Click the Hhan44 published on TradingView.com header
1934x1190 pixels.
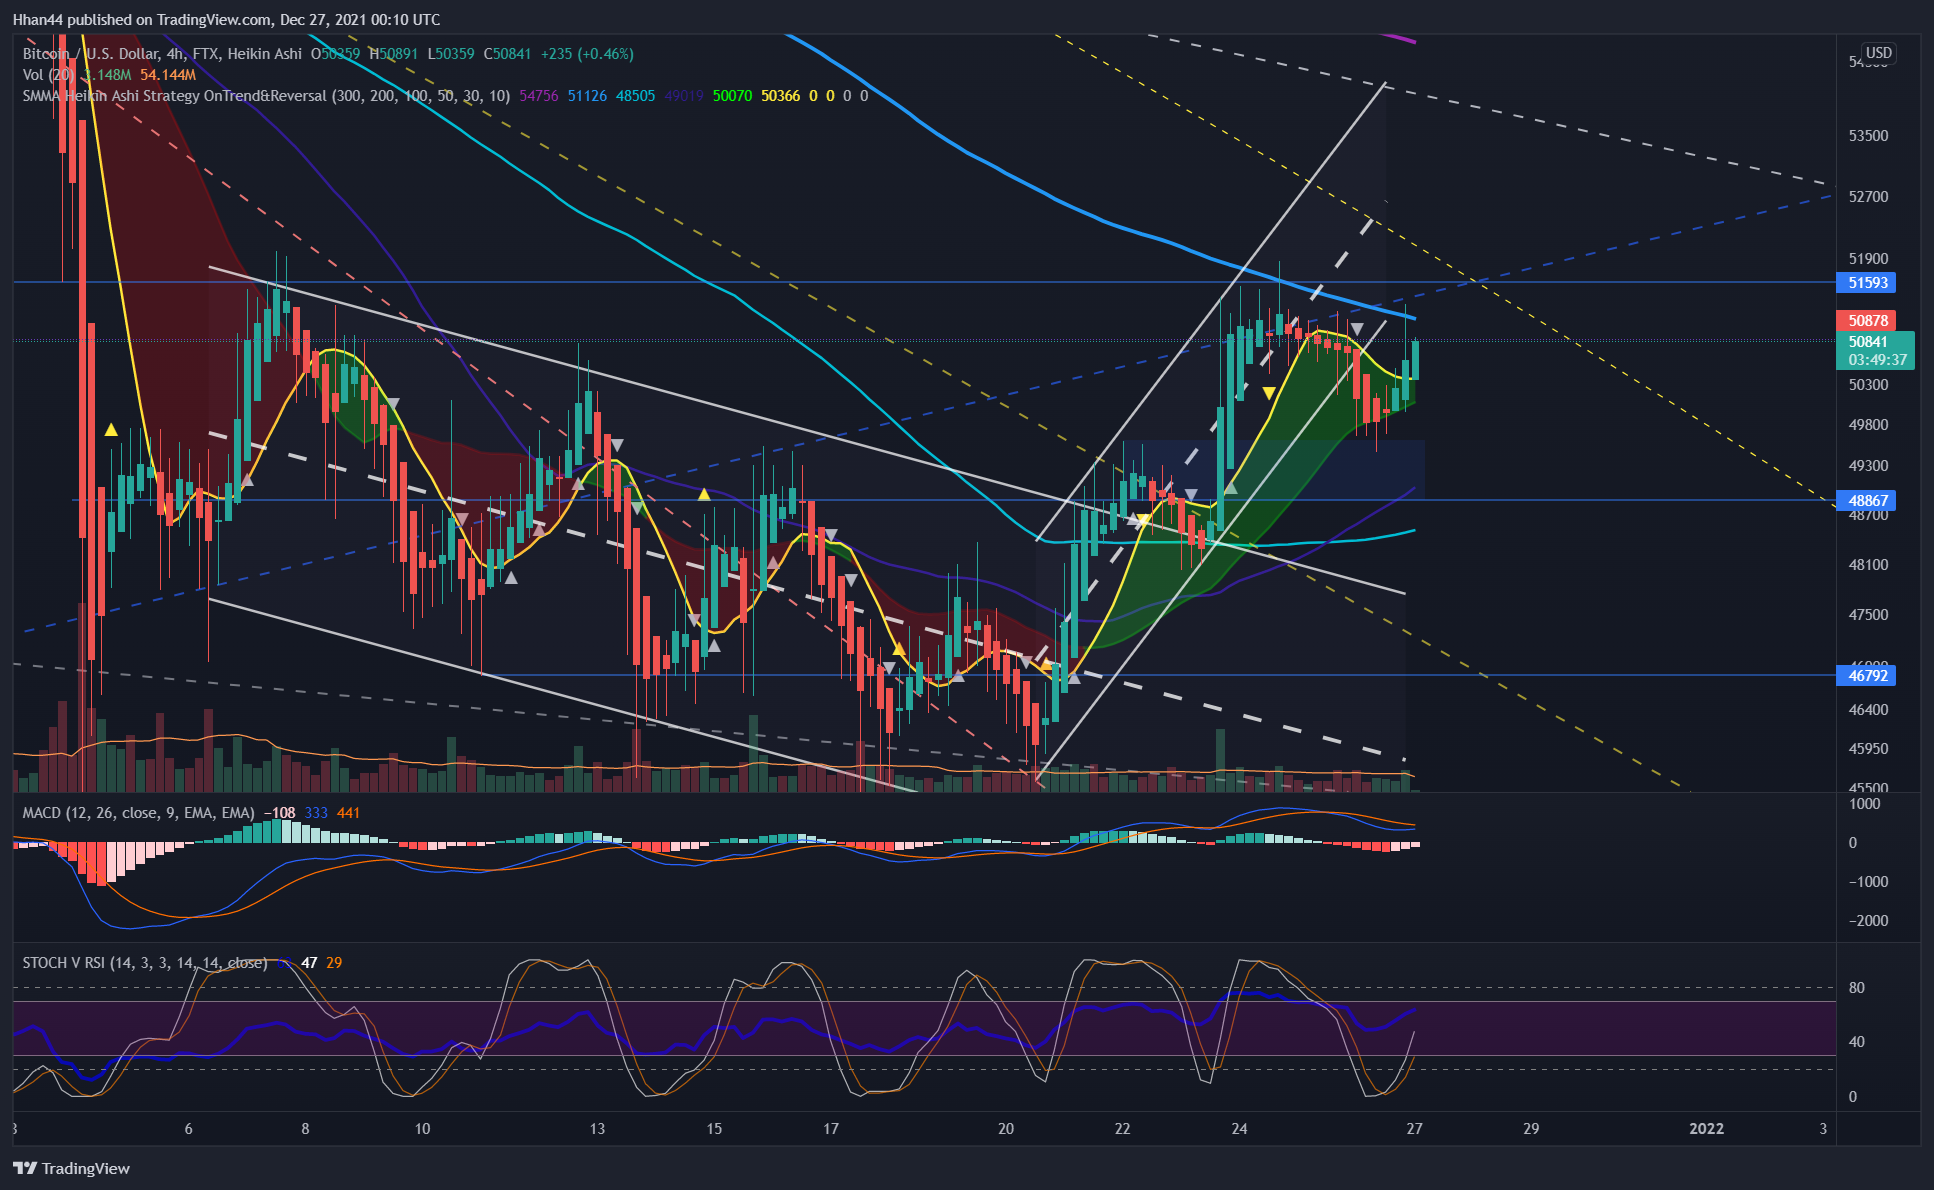click(226, 19)
